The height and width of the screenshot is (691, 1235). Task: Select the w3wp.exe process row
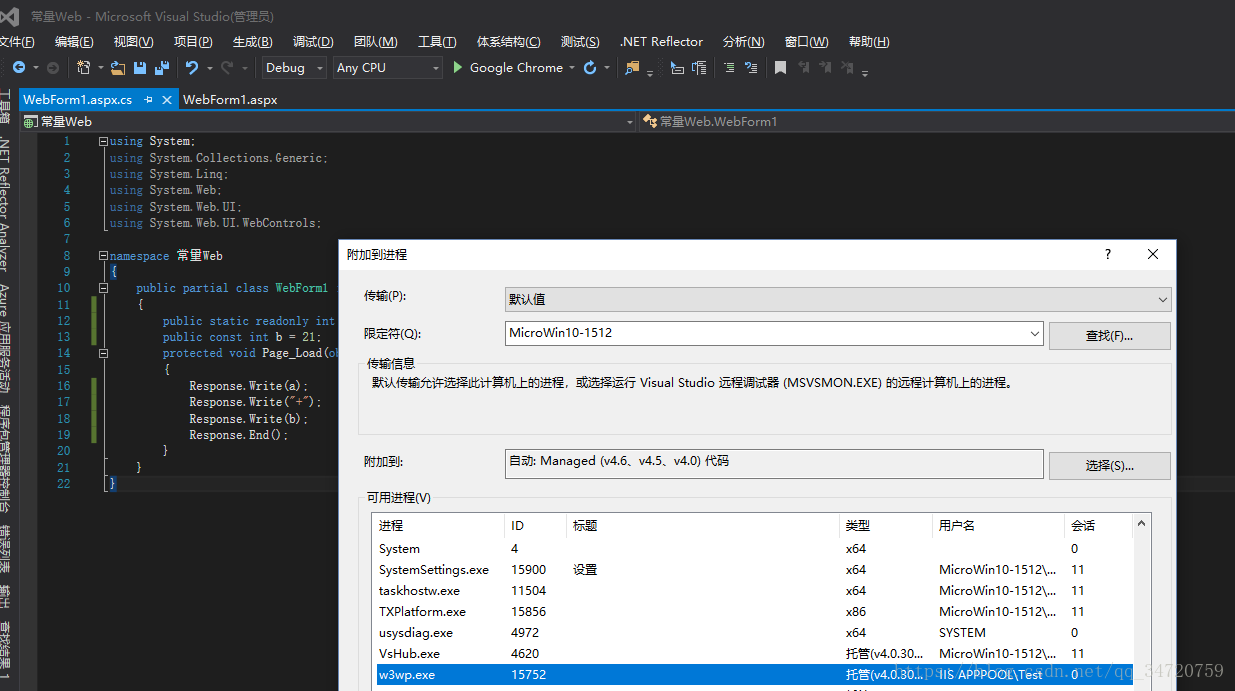(755, 675)
